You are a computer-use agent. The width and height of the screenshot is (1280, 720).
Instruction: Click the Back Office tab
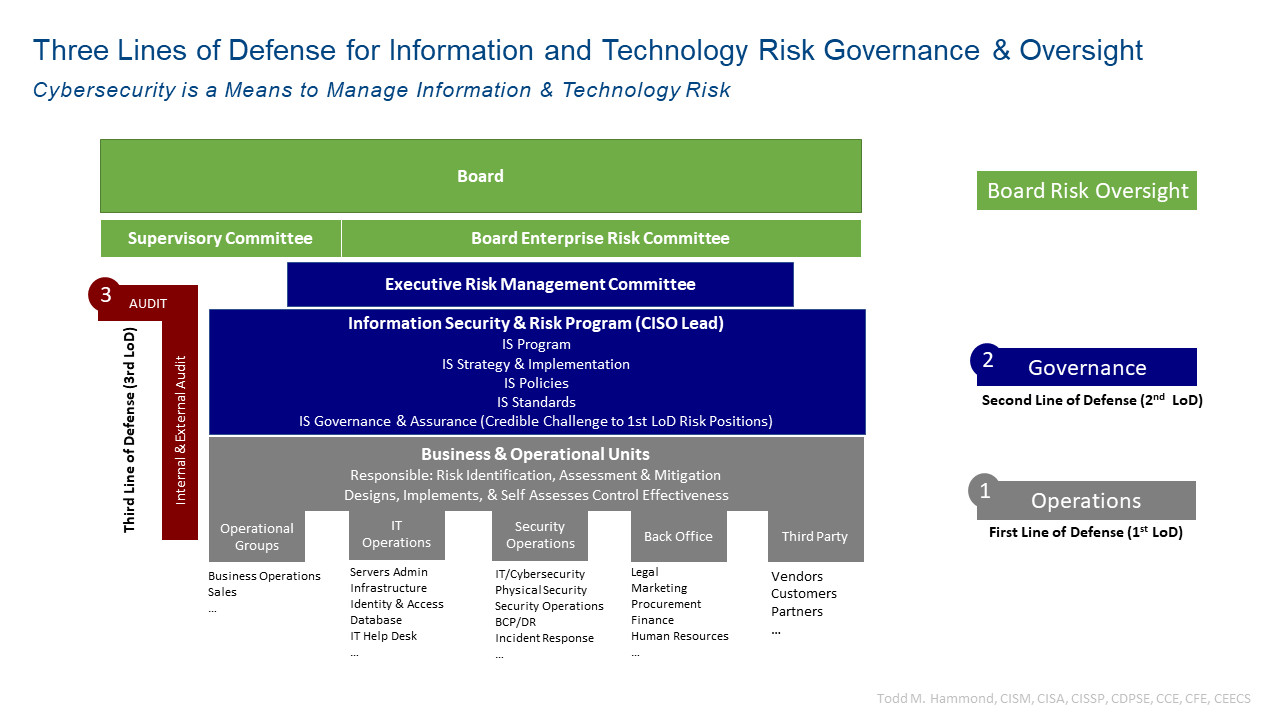coord(678,537)
